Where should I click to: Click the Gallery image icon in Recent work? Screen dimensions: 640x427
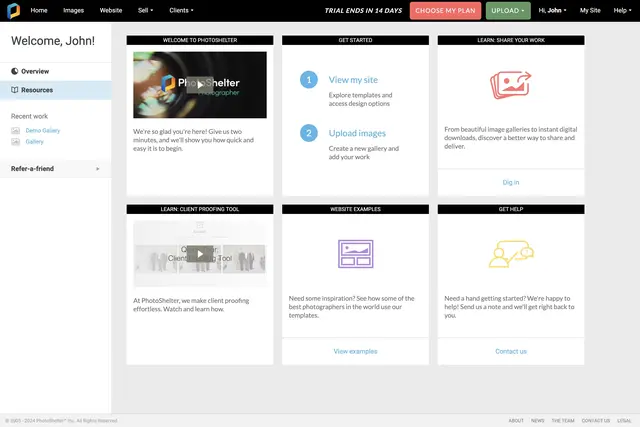click(16, 142)
